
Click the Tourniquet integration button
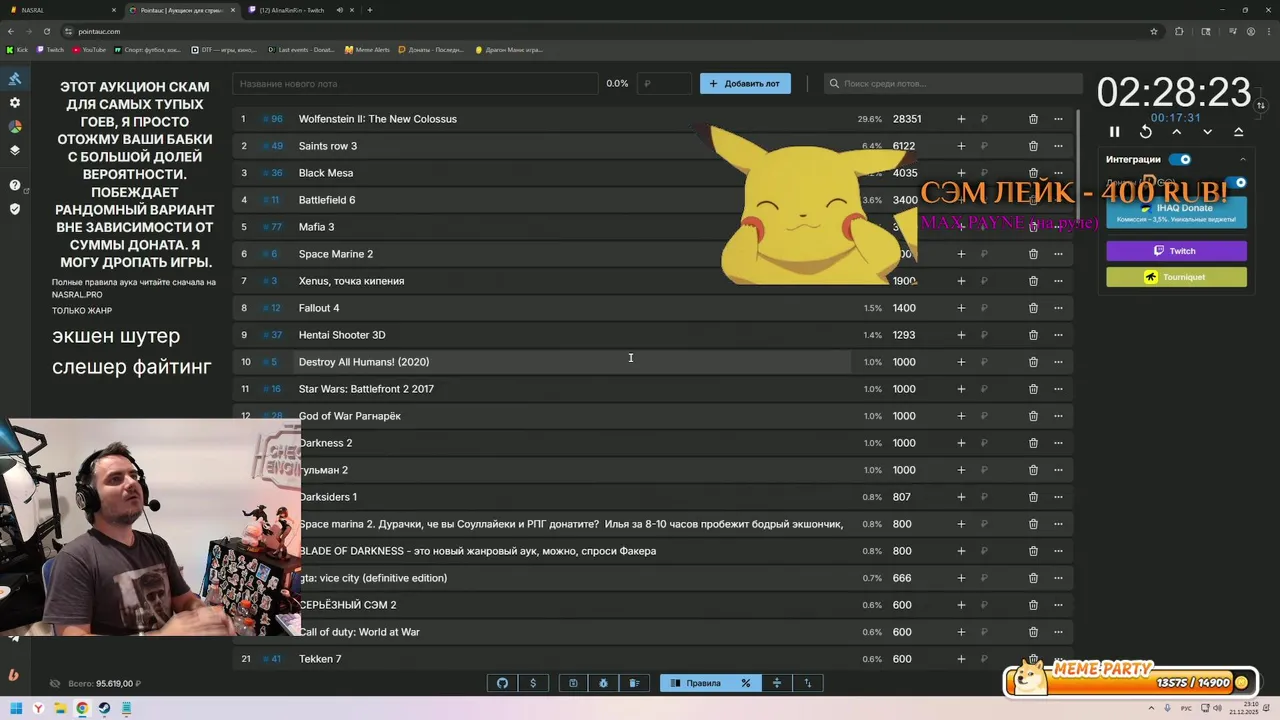point(1177,277)
